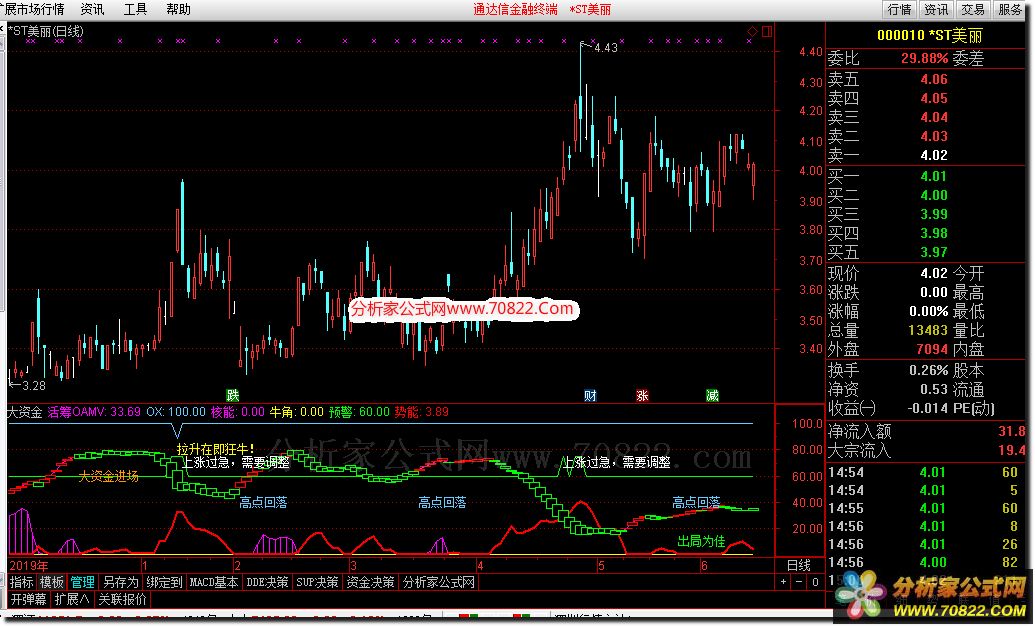This screenshot has height=626, width=1035.
Task: Open the 日线 period selector
Action: click(799, 565)
